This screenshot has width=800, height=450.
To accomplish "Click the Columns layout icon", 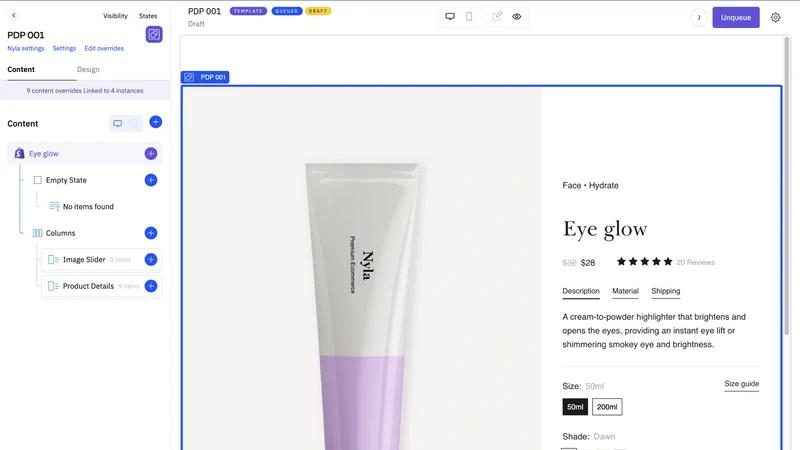I will [37, 233].
